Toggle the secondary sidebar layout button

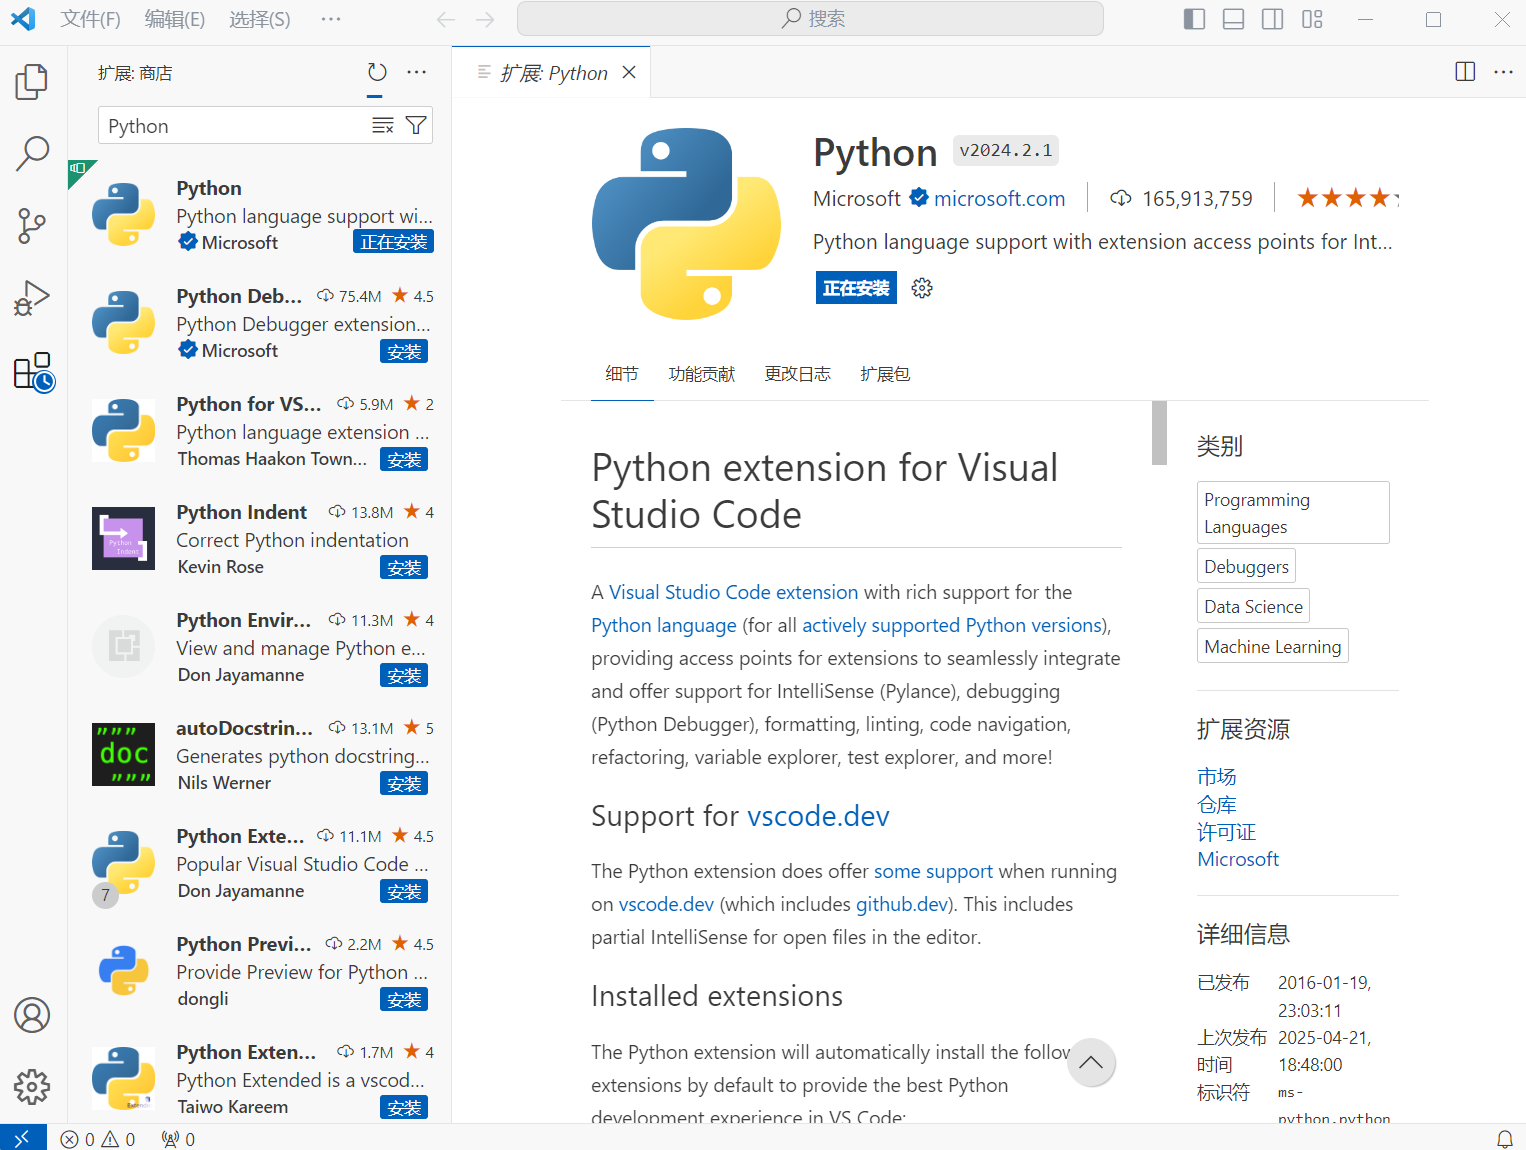(x=1272, y=19)
